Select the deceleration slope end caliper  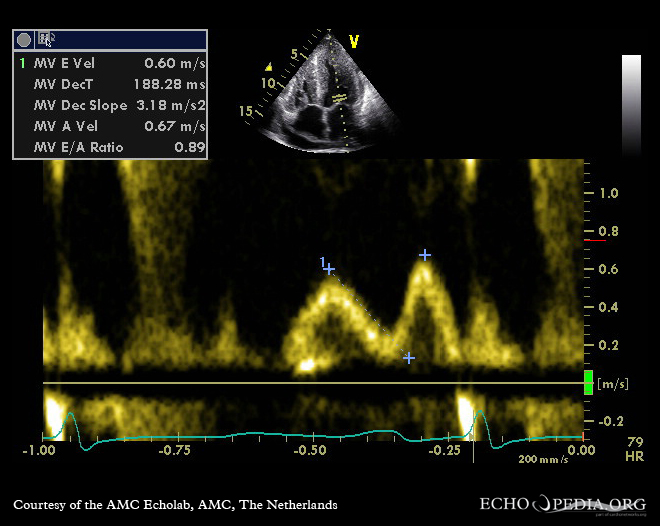click(408, 357)
